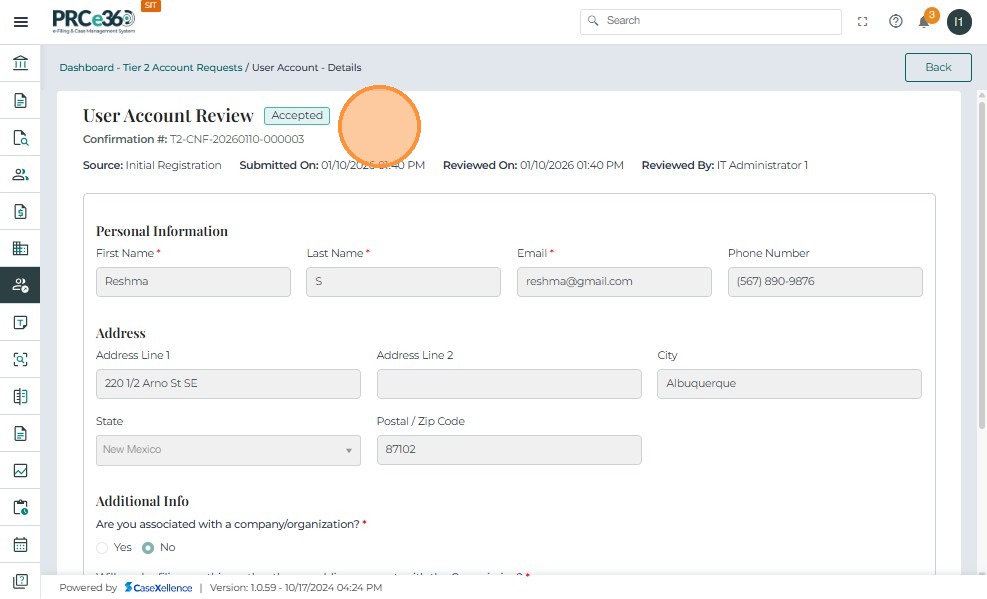Image resolution: width=987 pixels, height=599 pixels.
Task: Open the hamburger navigation menu
Action: pos(20,22)
